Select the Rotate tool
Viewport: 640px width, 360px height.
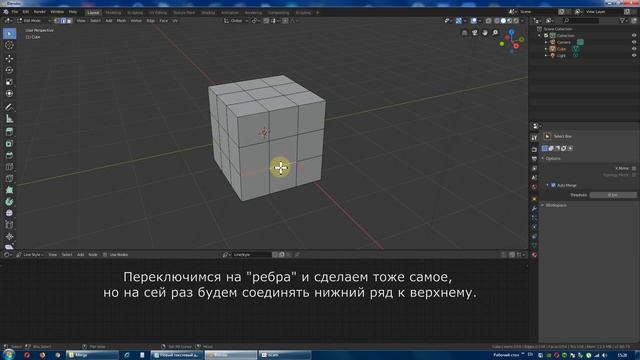9,70
